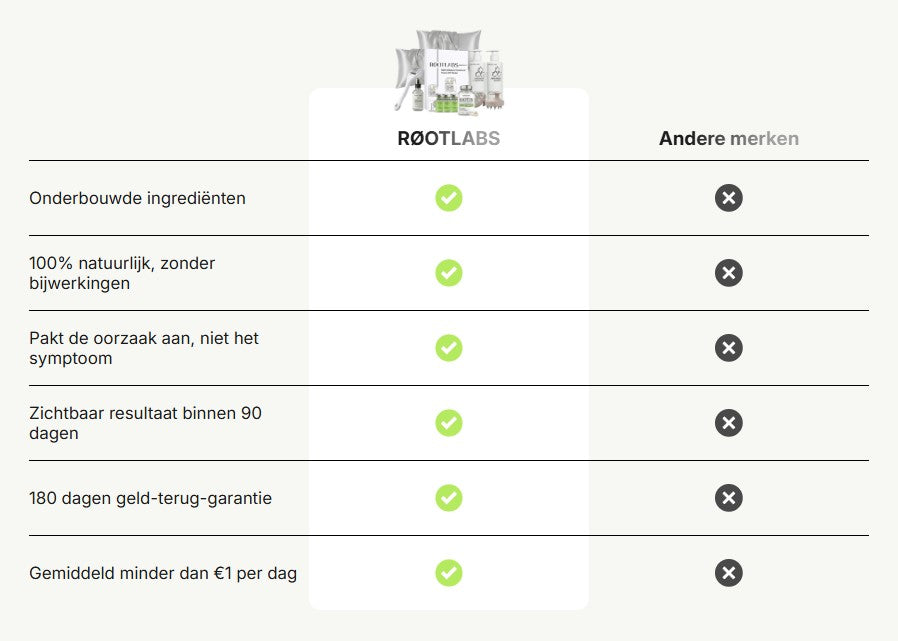This screenshot has width=898, height=641.
Task: Click the Gemiddeld minder dan €1 per dag text
Action: [x=163, y=573]
